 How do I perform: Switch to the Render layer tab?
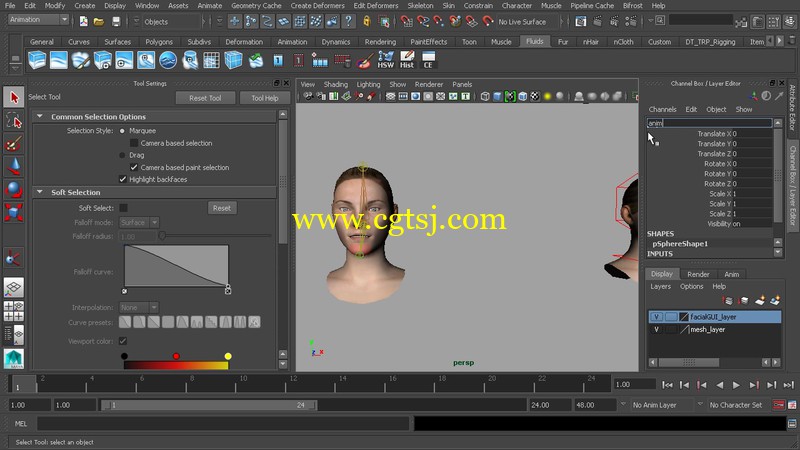click(698, 274)
